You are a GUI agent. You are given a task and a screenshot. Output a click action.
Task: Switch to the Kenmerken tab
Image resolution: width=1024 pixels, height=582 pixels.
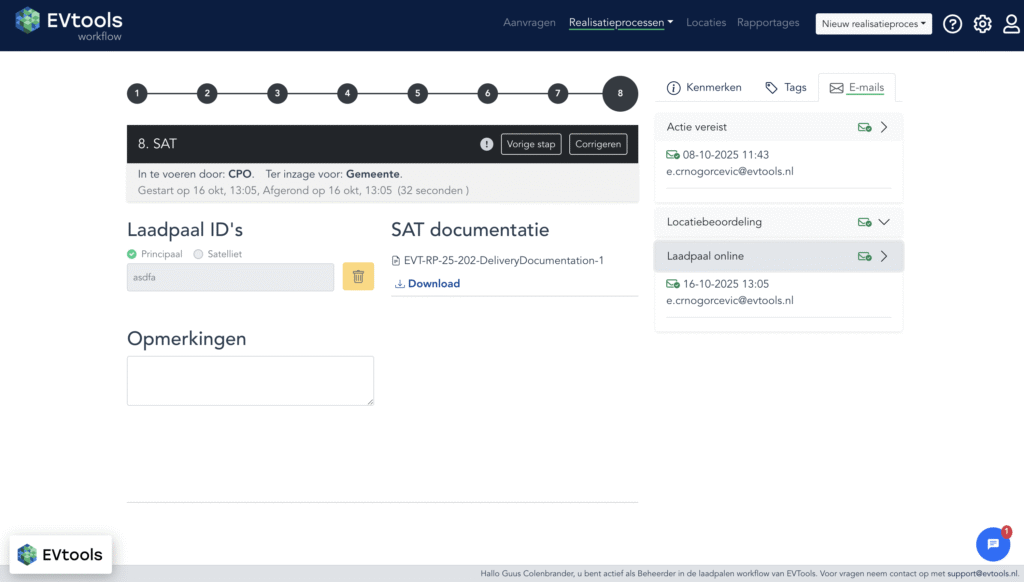pyautogui.click(x=704, y=88)
